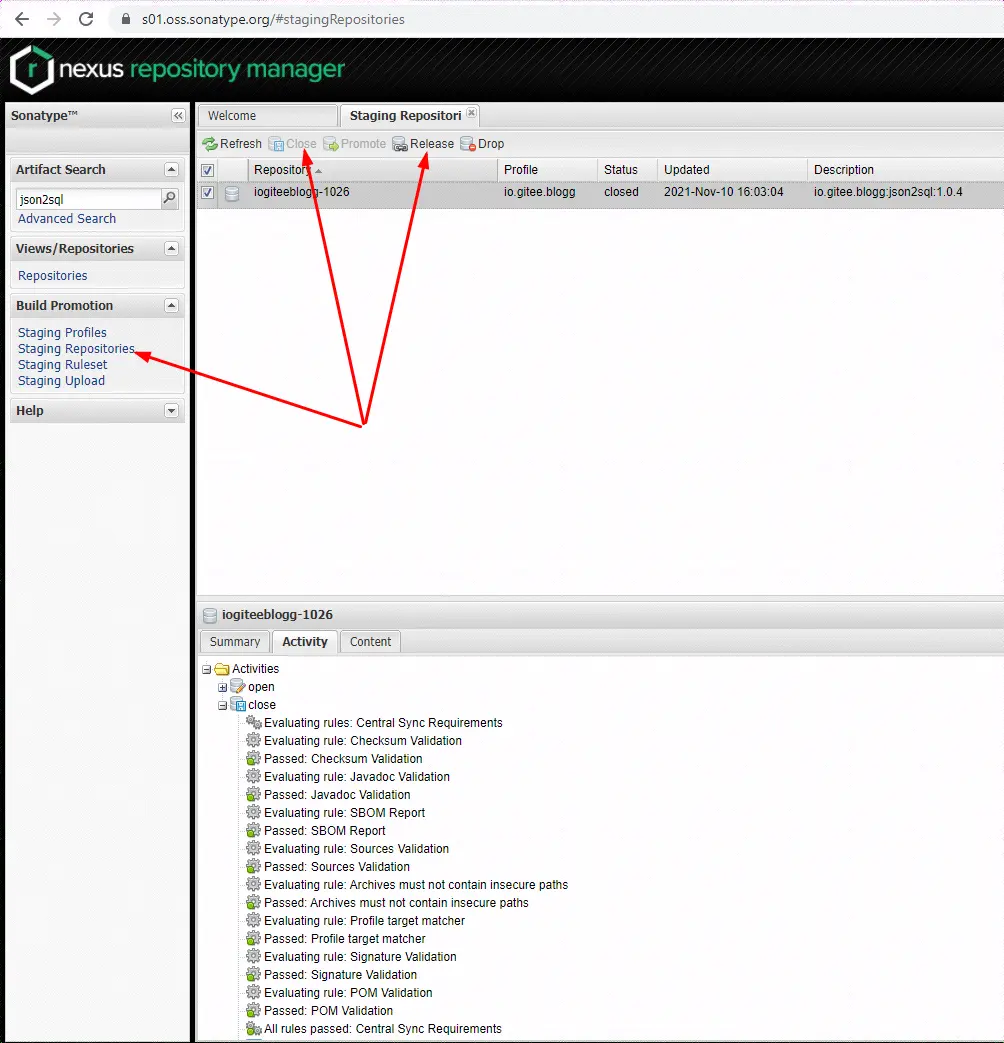Sort by the Updated column header
This screenshot has height=1043, width=1004.
click(x=732, y=170)
